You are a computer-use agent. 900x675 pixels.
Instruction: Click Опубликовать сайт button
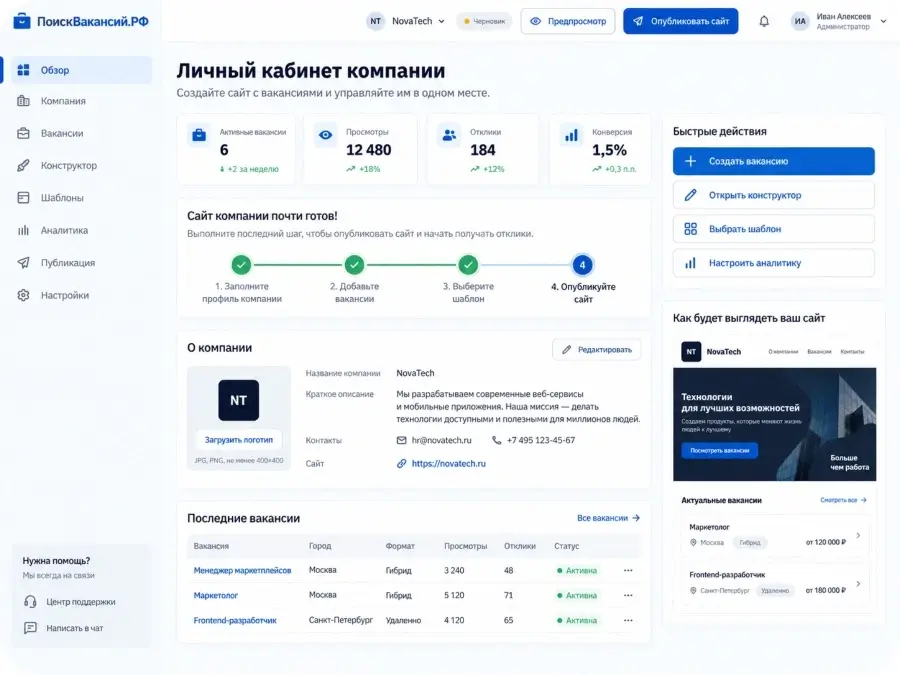pos(681,21)
